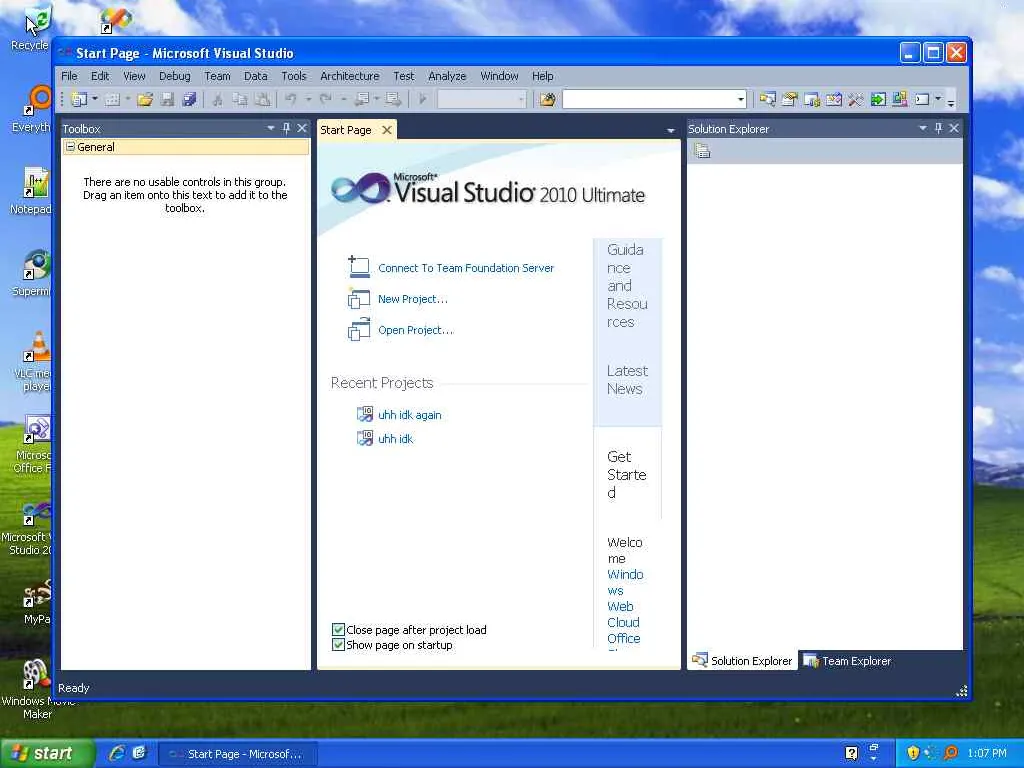Click the Team Explorer toolbar icon

(x=812, y=99)
